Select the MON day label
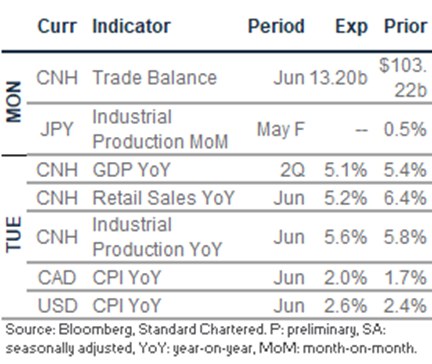 pyautogui.click(x=14, y=102)
